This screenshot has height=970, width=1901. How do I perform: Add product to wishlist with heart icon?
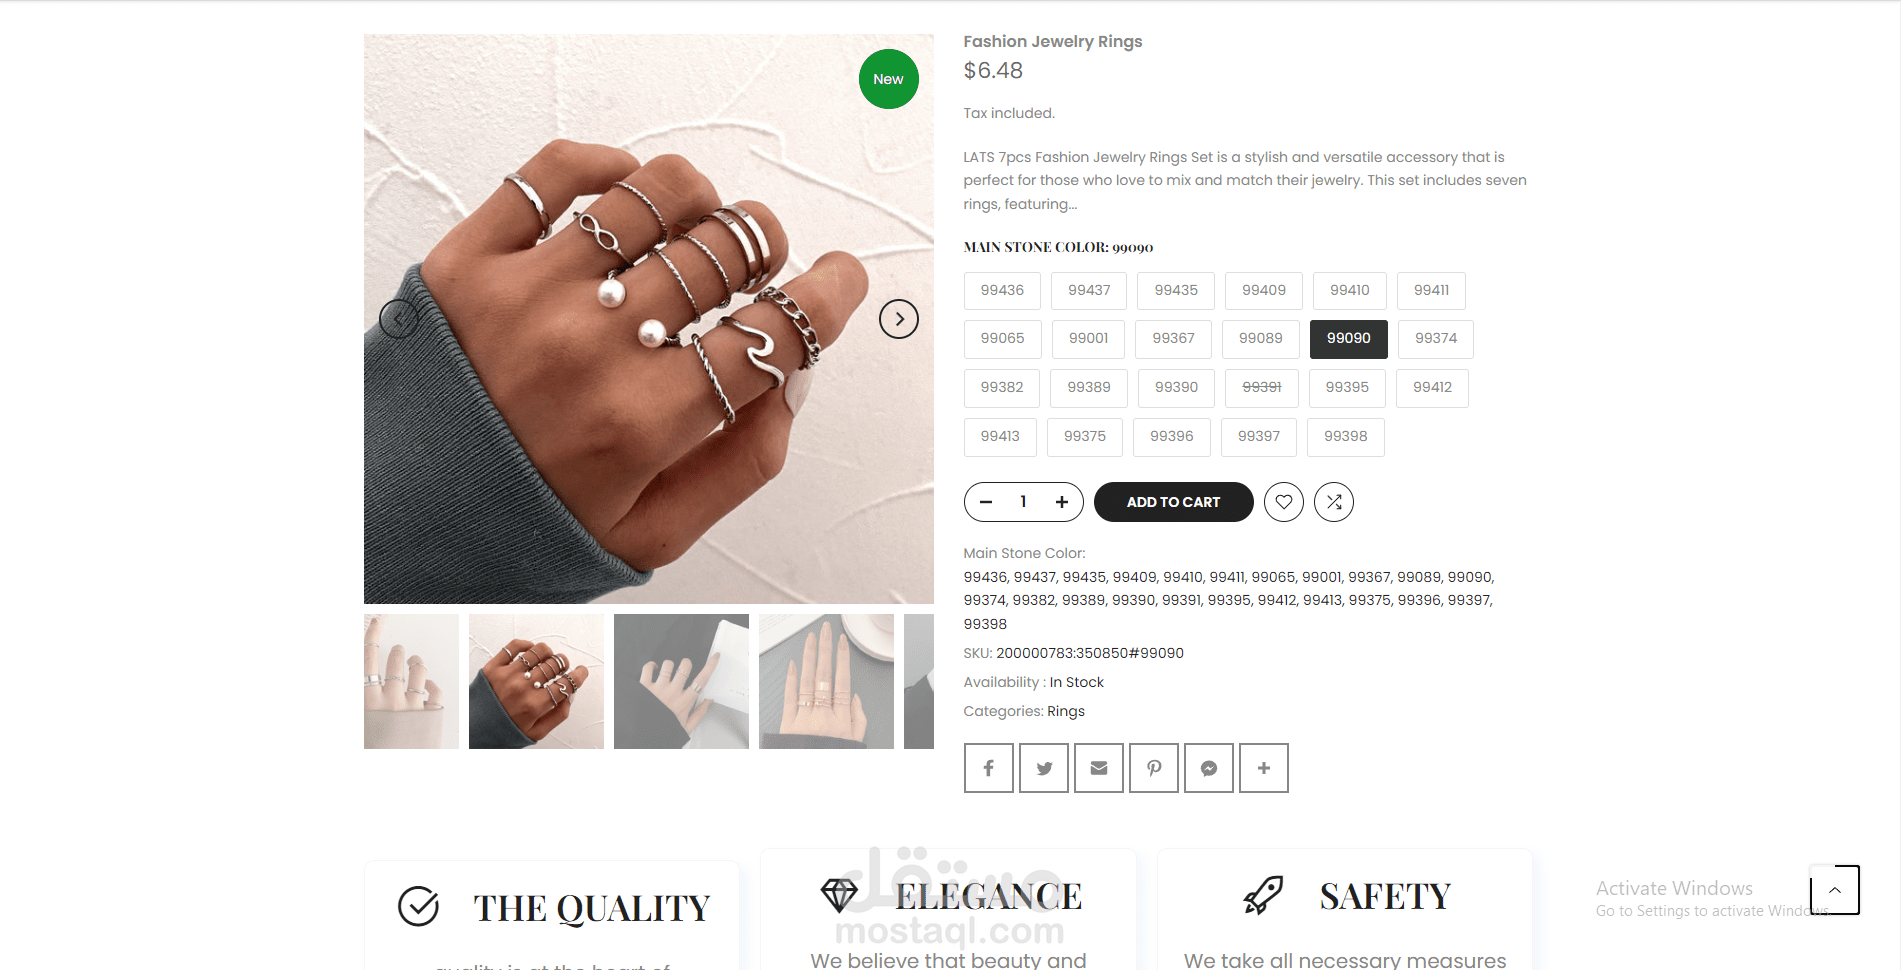(1283, 502)
